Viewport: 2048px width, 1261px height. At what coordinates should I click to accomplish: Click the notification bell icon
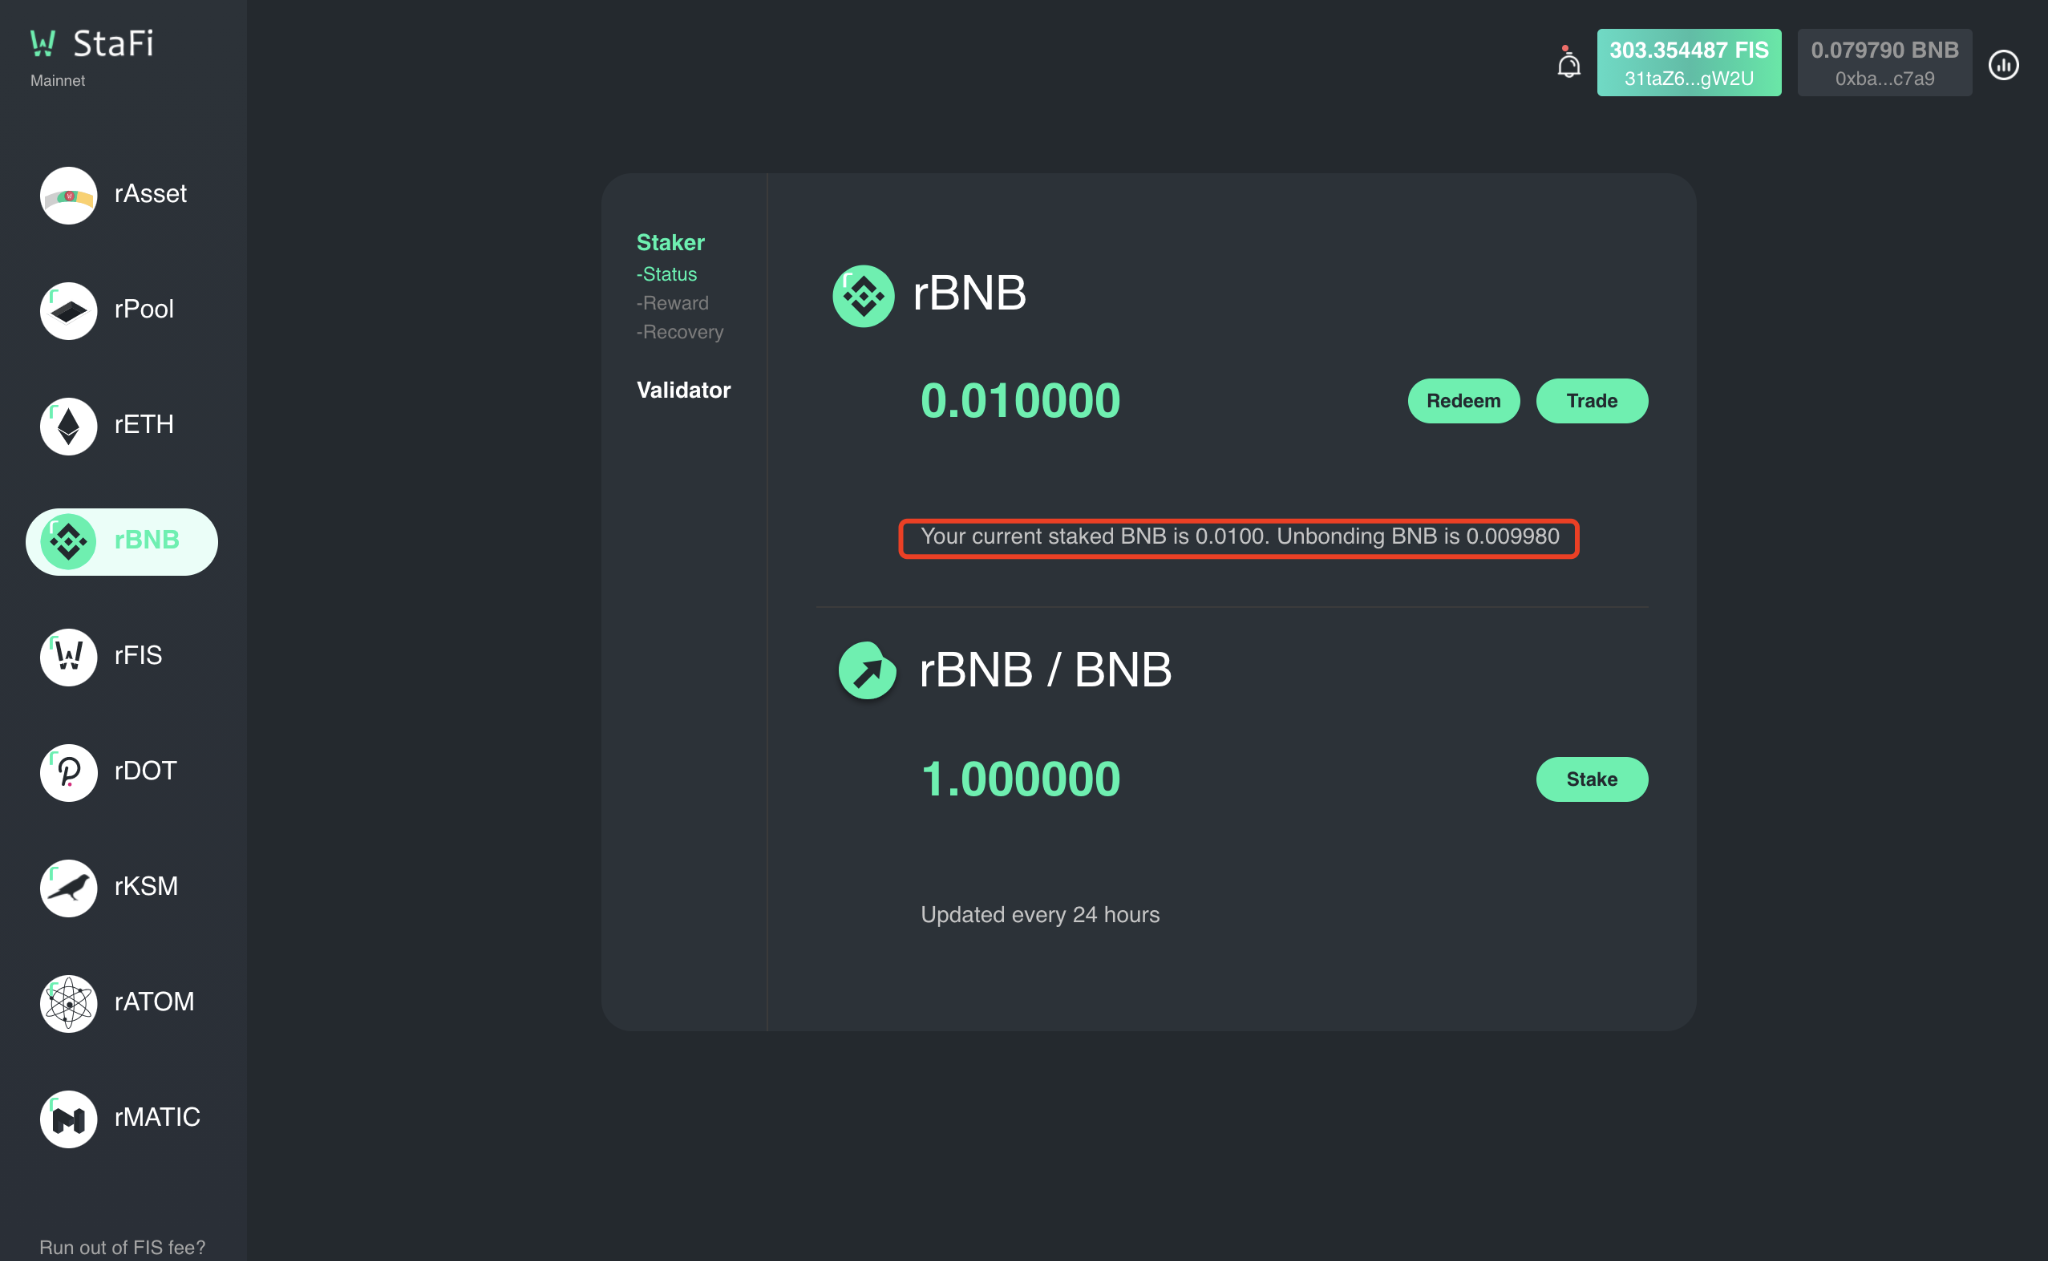pyautogui.click(x=1568, y=64)
